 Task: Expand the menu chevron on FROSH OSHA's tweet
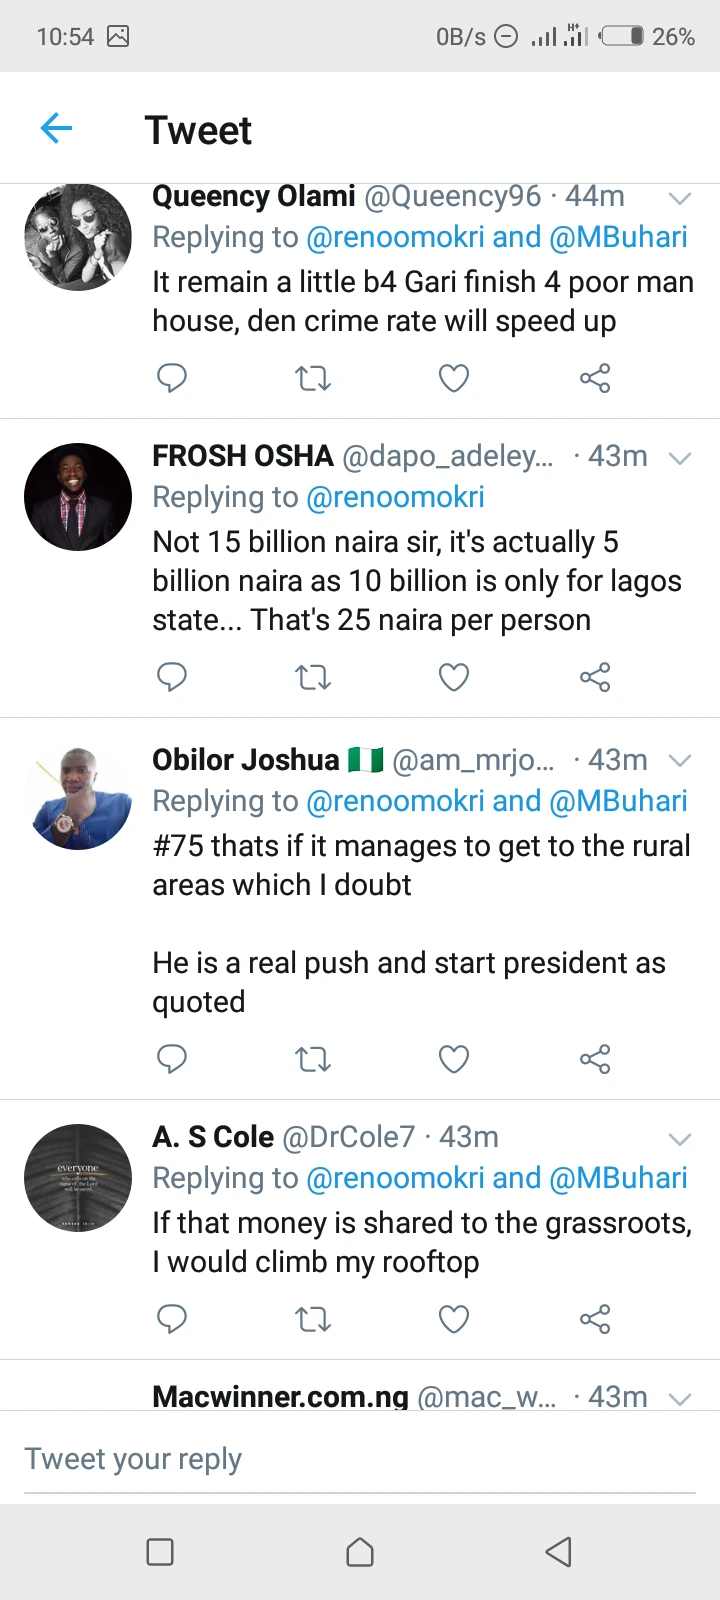coord(680,458)
